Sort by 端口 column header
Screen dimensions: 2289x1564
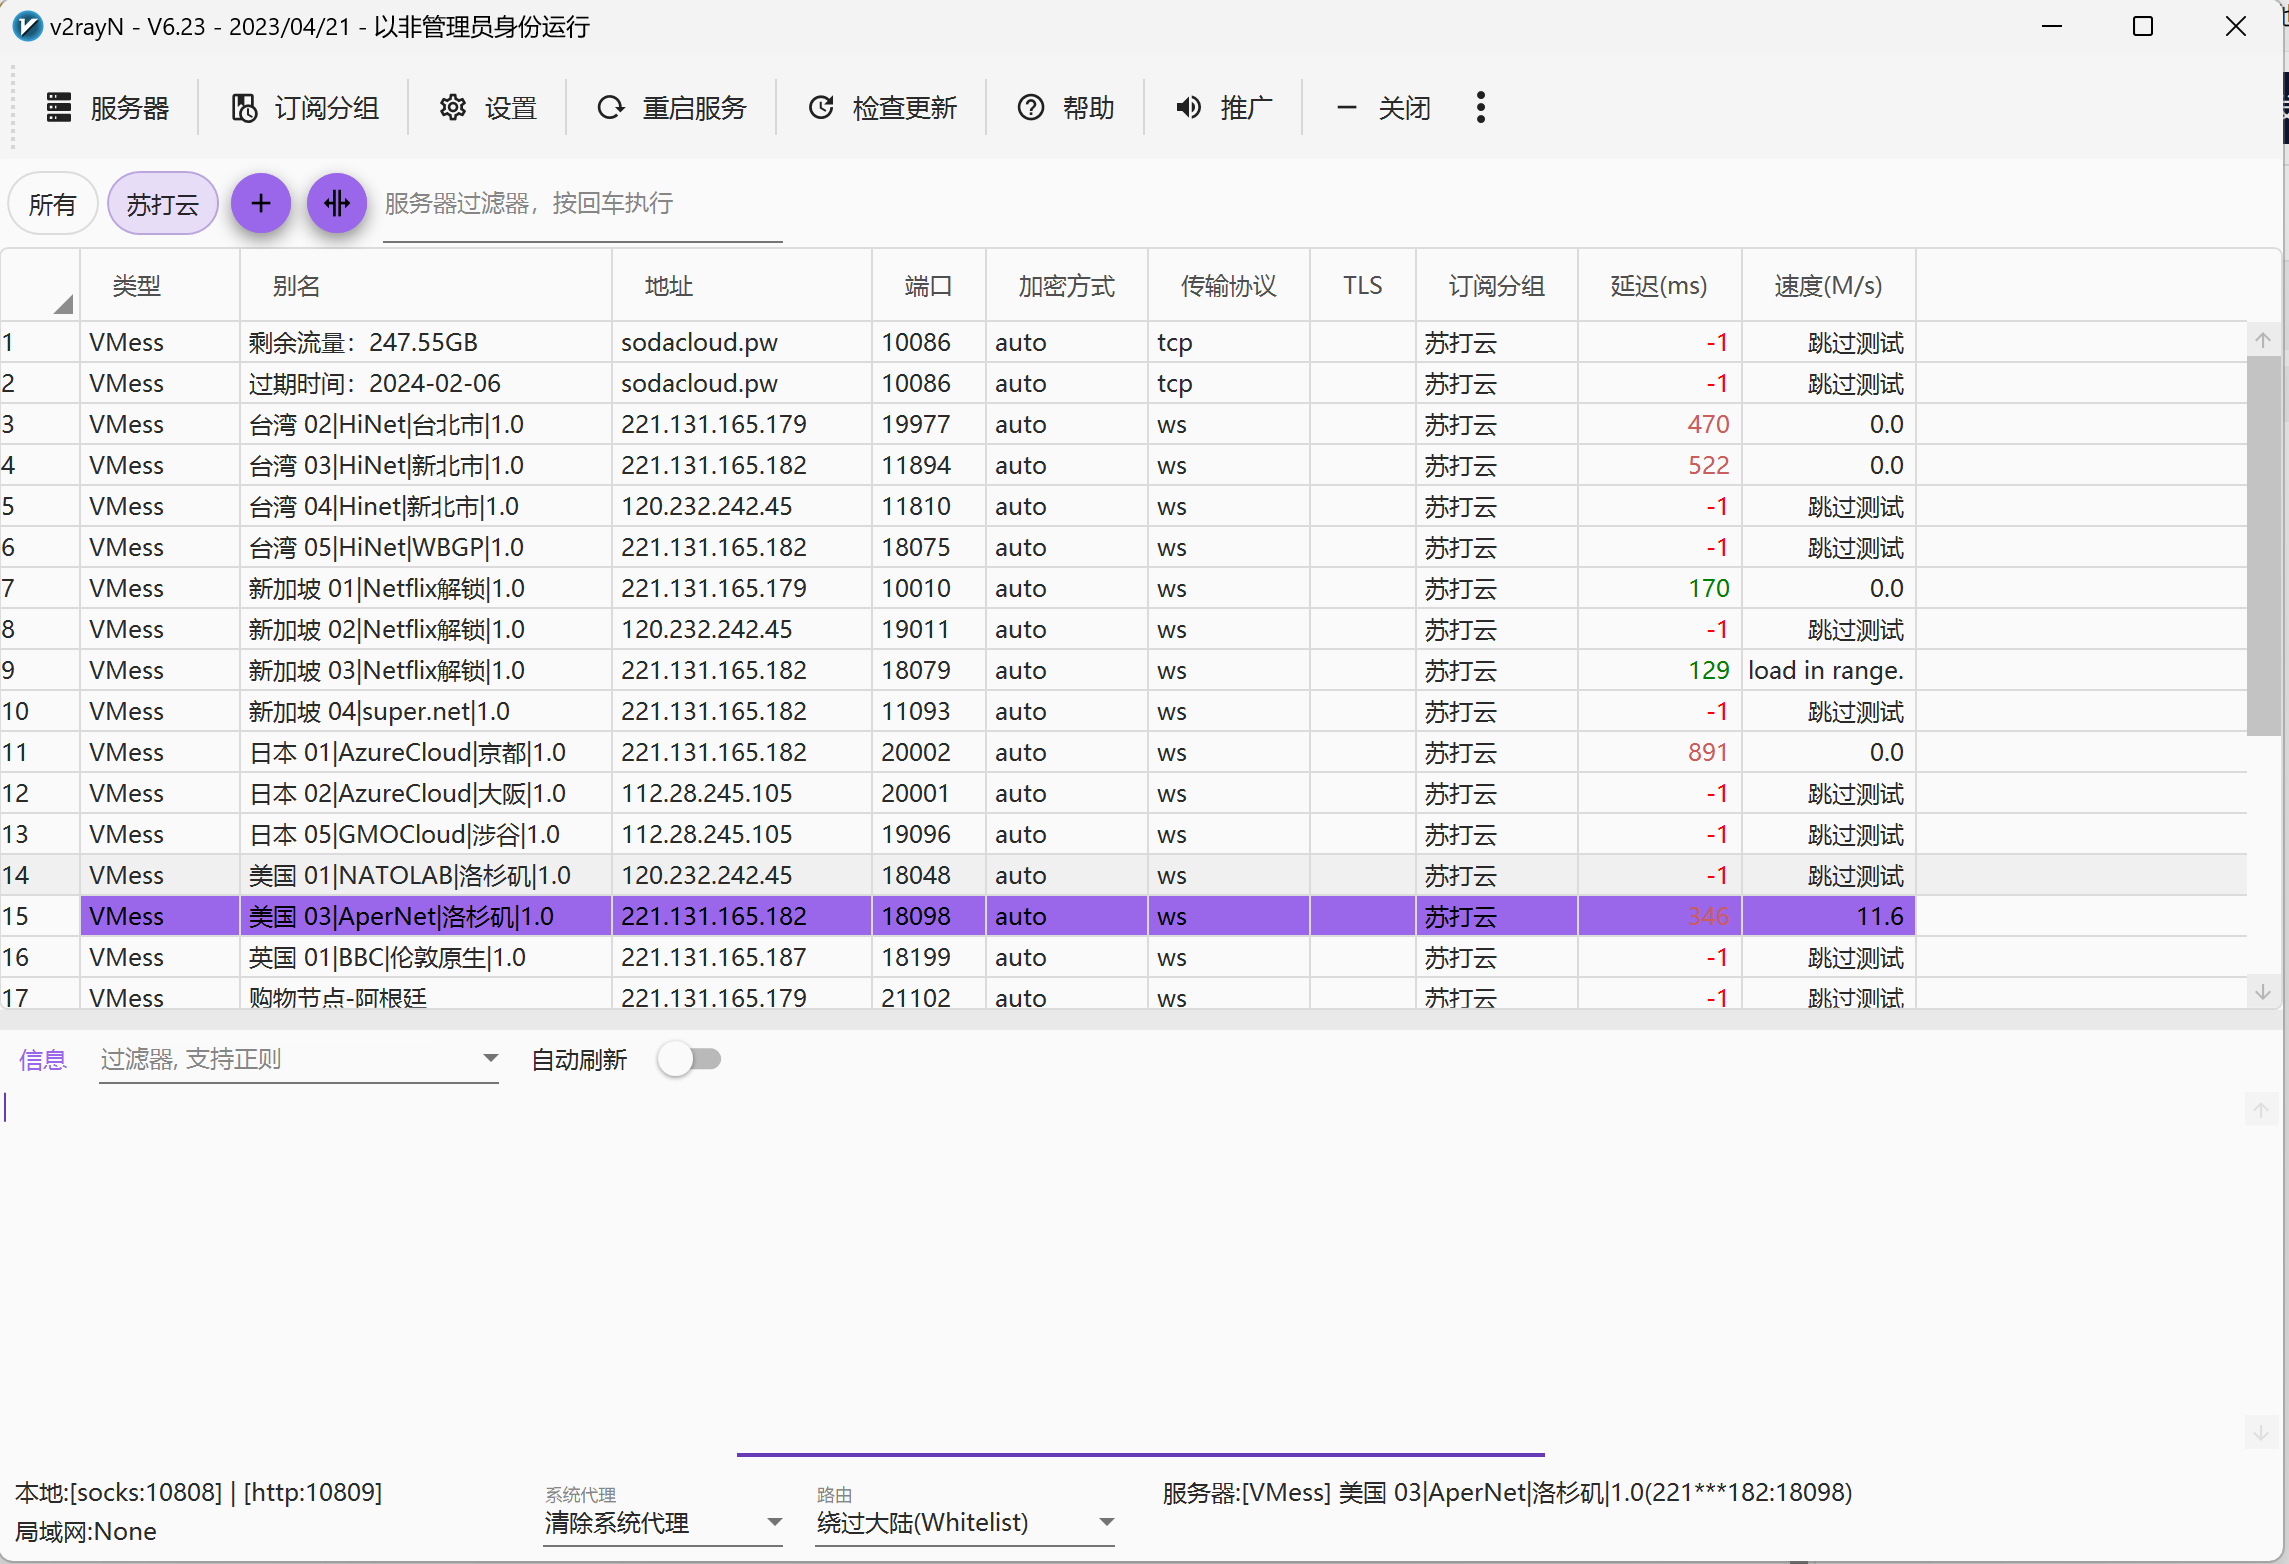(x=928, y=286)
